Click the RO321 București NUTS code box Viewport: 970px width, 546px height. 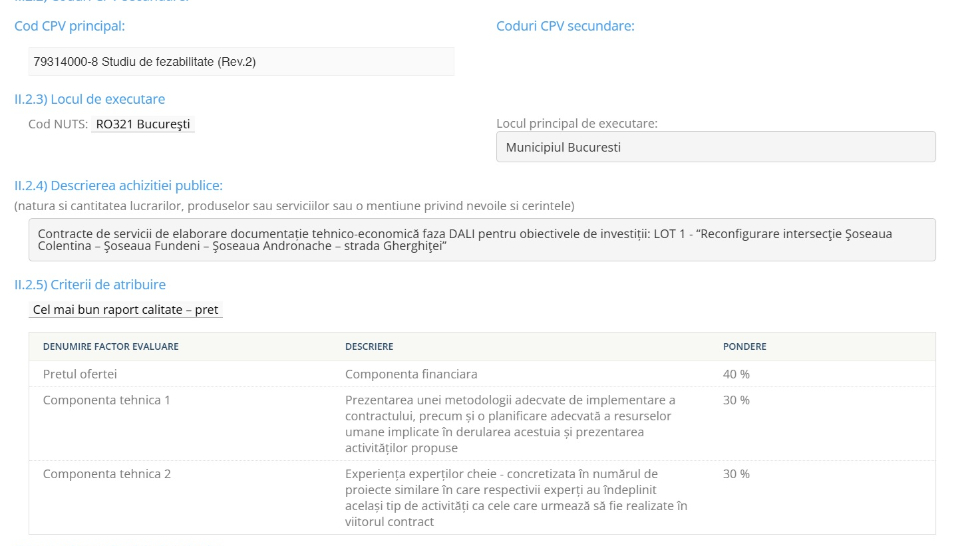point(143,124)
